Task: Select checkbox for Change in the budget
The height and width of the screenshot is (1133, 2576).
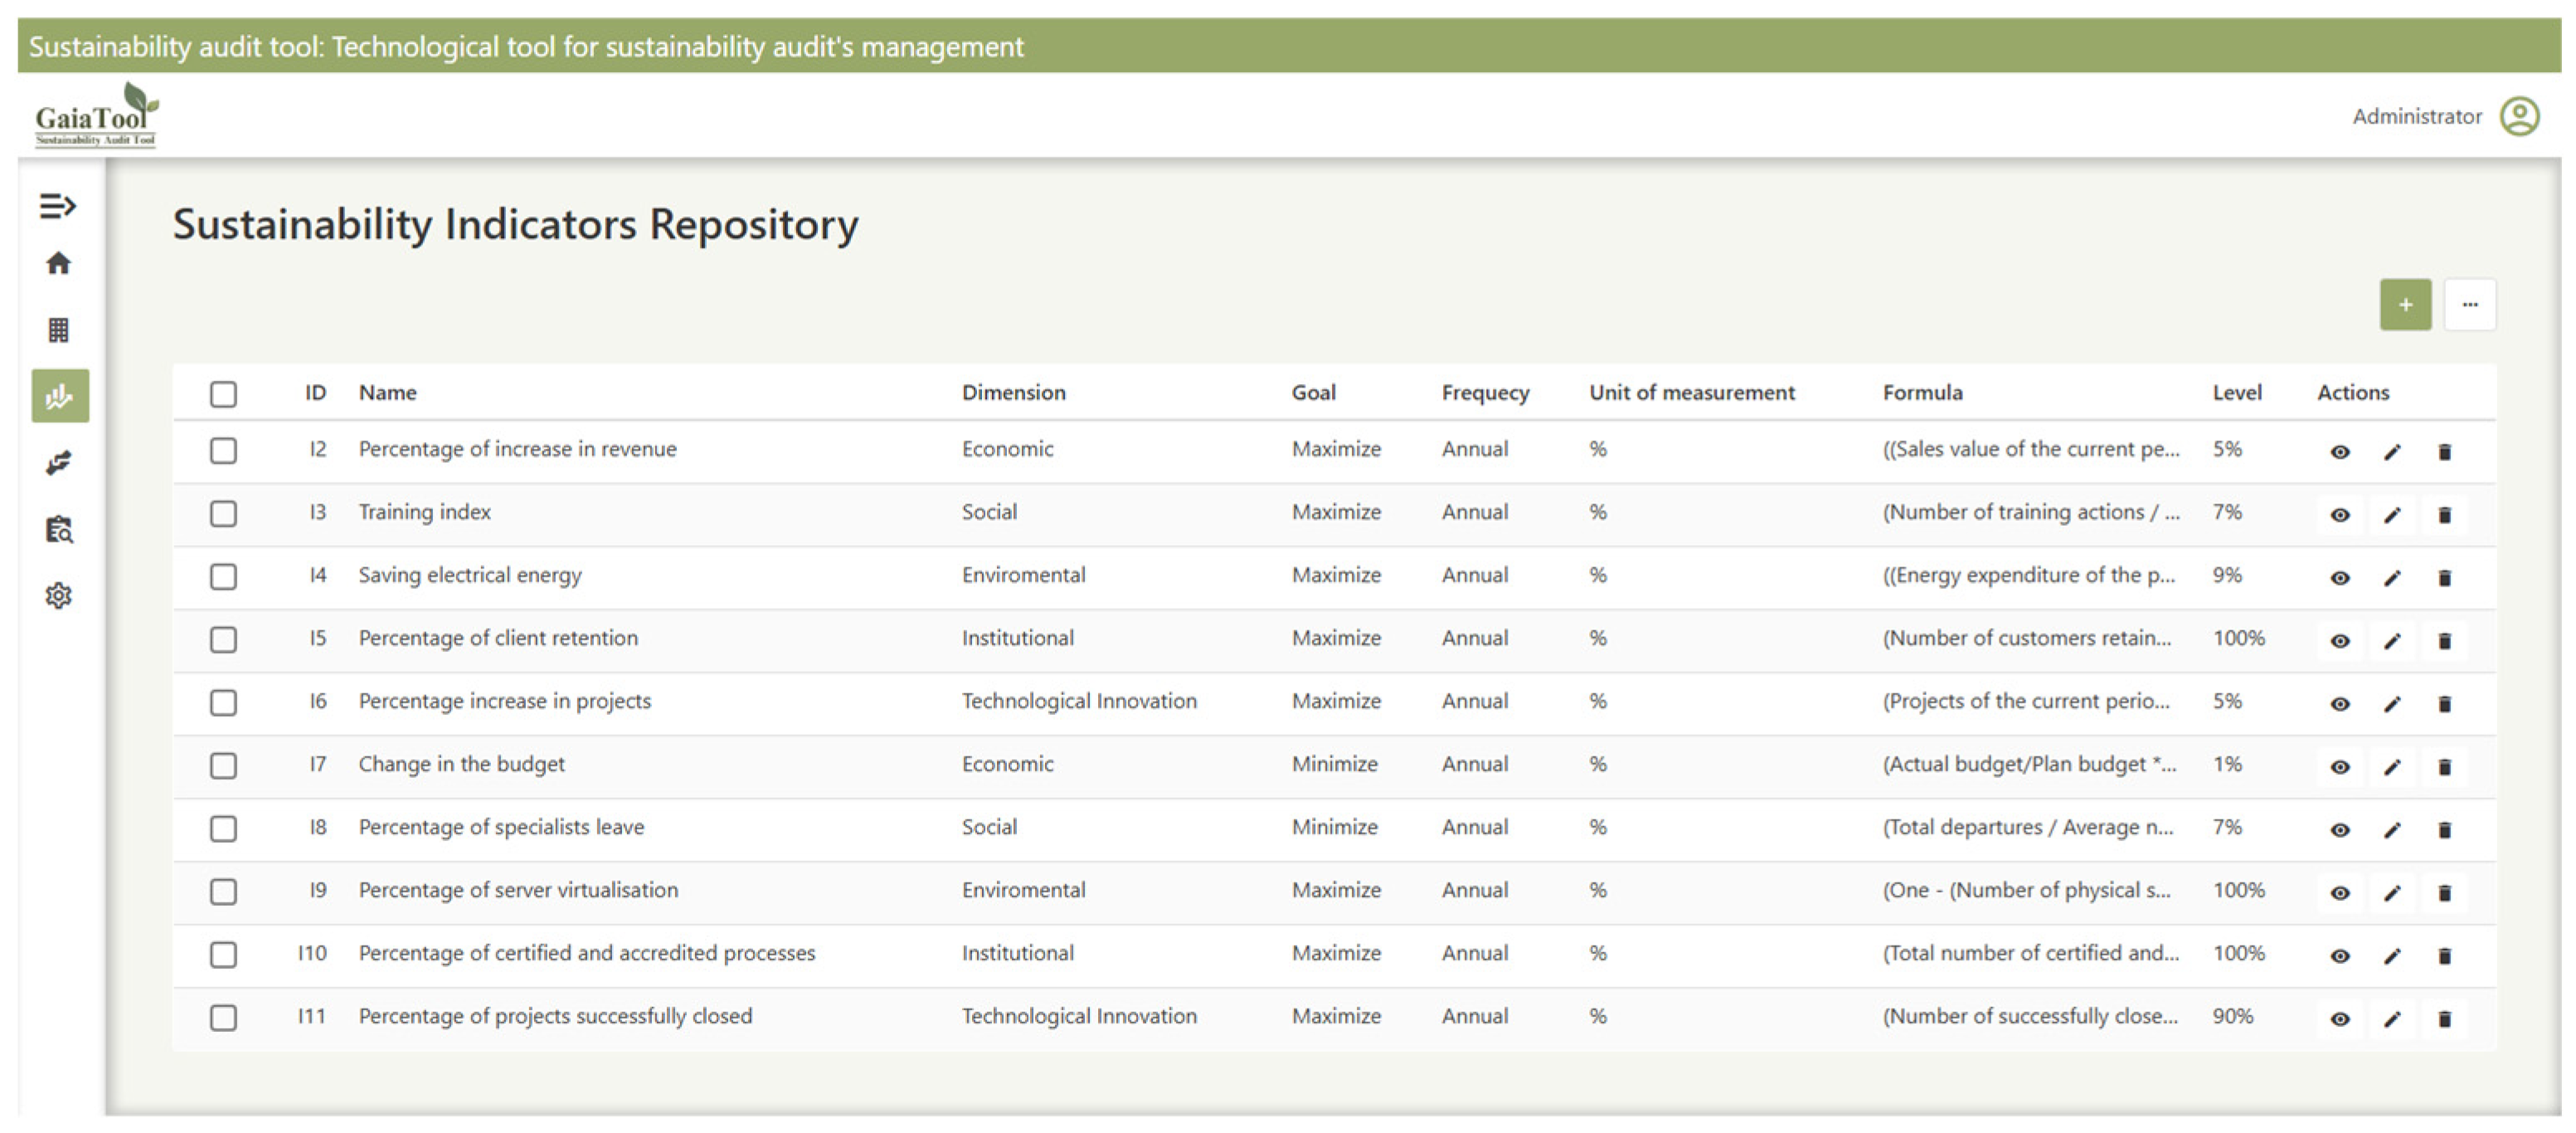Action: click(223, 765)
